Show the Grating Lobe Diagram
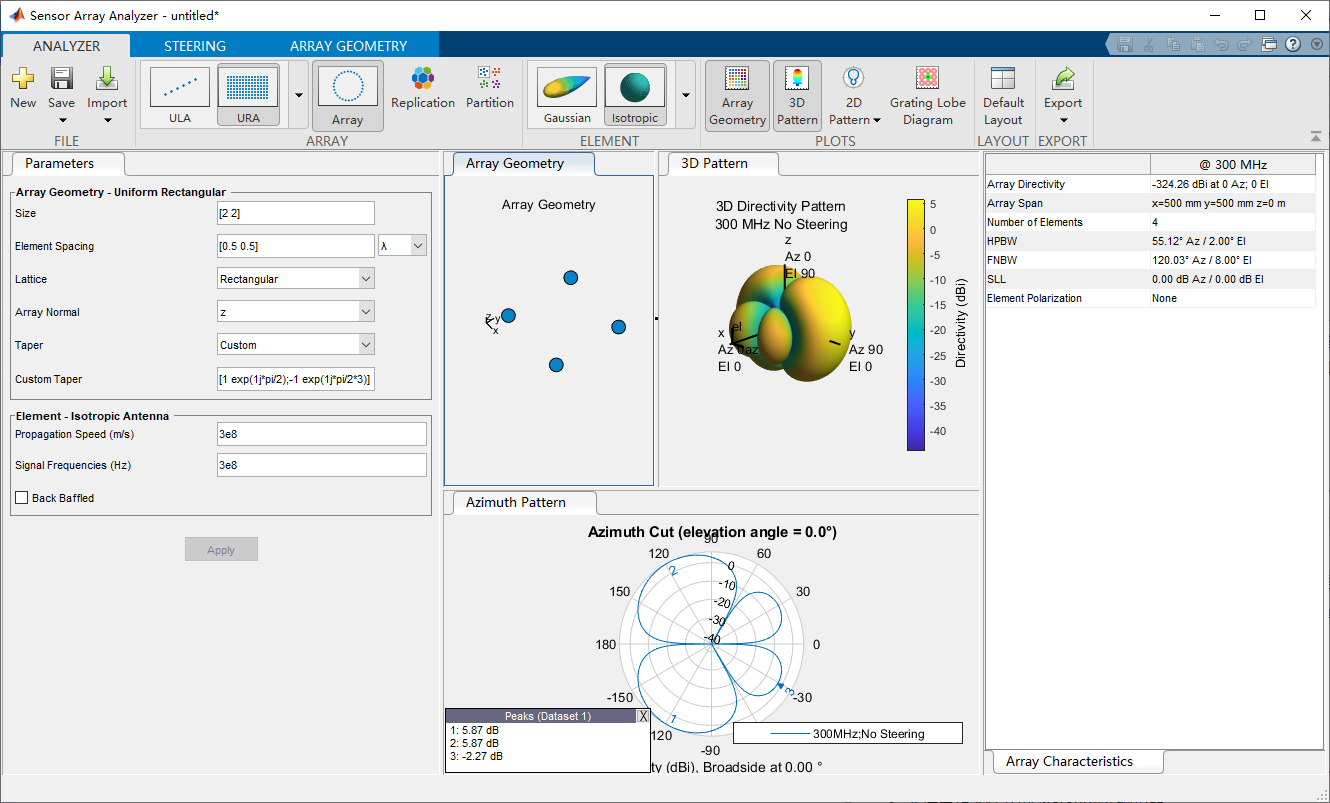The image size is (1330, 803). coord(927,95)
